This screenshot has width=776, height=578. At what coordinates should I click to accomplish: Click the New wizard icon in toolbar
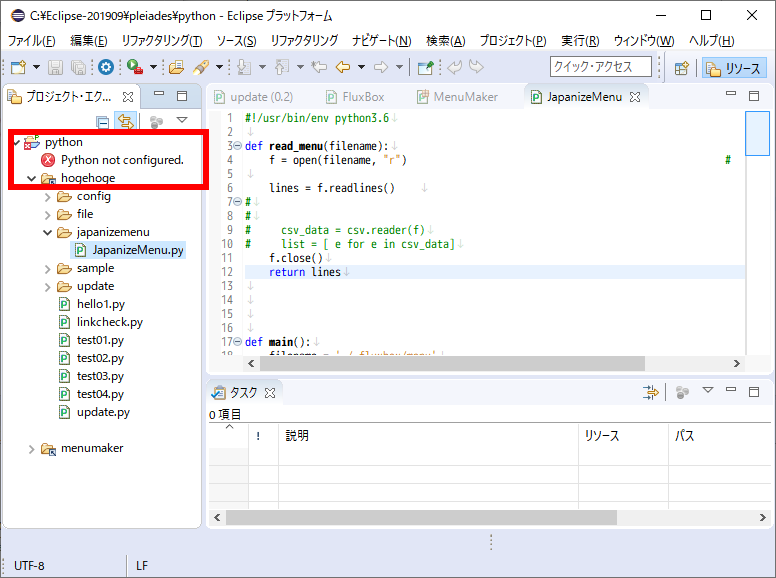[x=18, y=67]
